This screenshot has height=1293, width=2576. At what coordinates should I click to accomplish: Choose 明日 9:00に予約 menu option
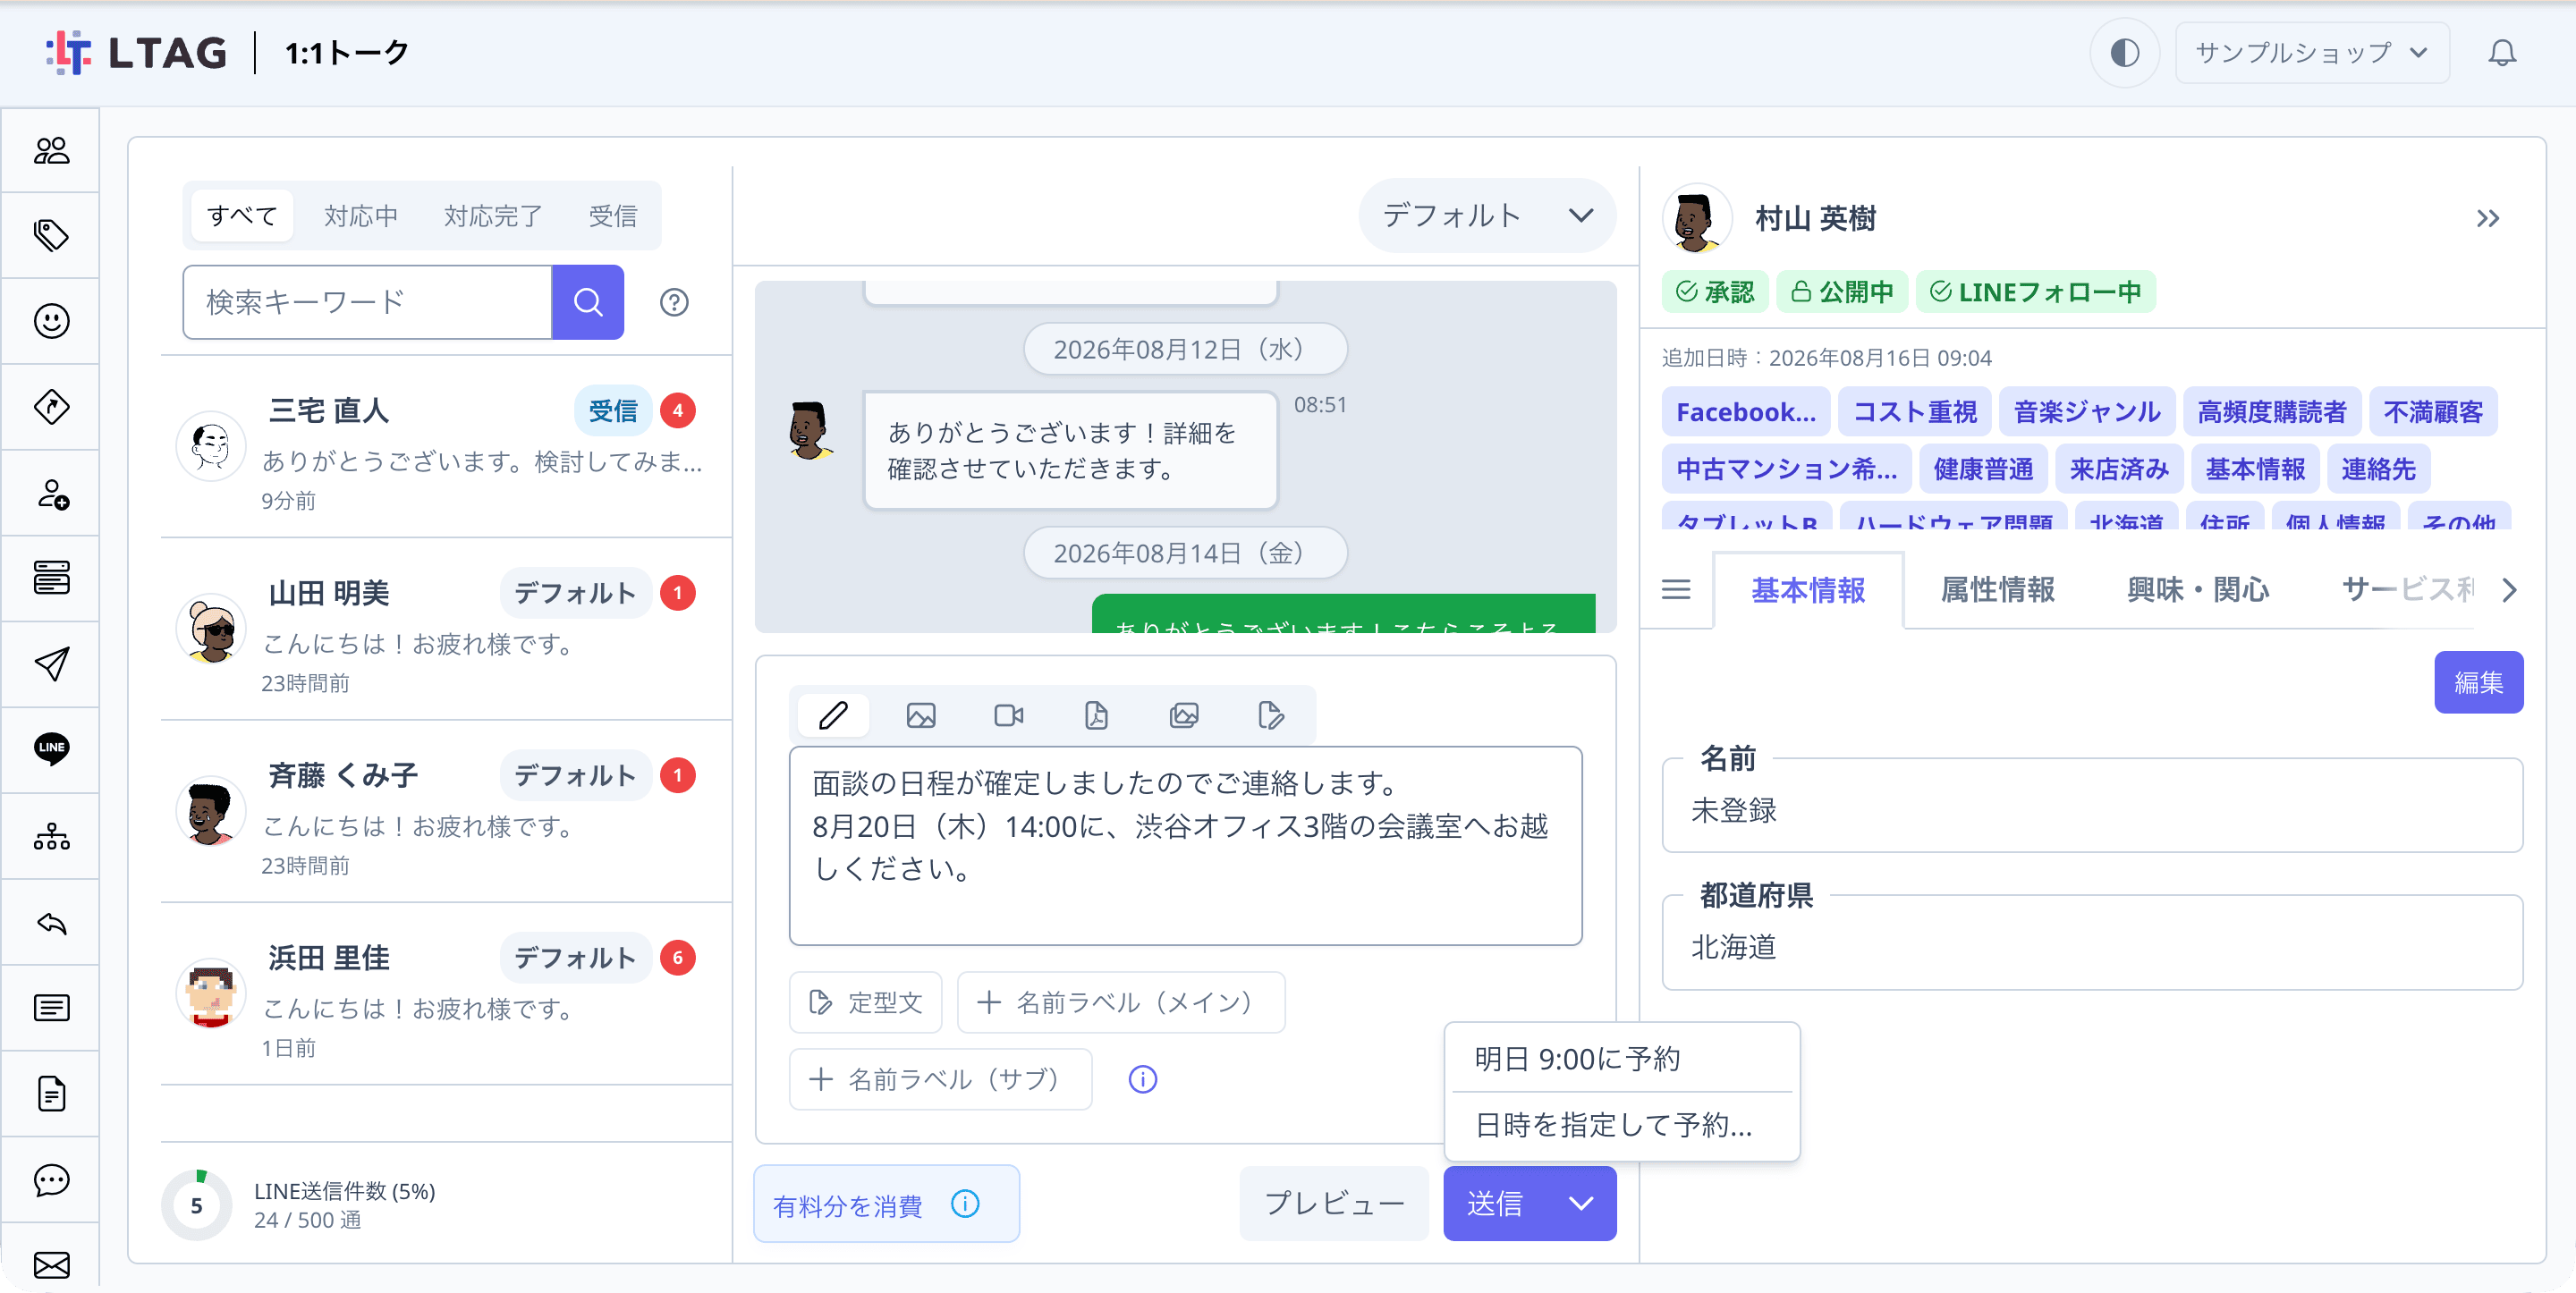pos(1622,1058)
